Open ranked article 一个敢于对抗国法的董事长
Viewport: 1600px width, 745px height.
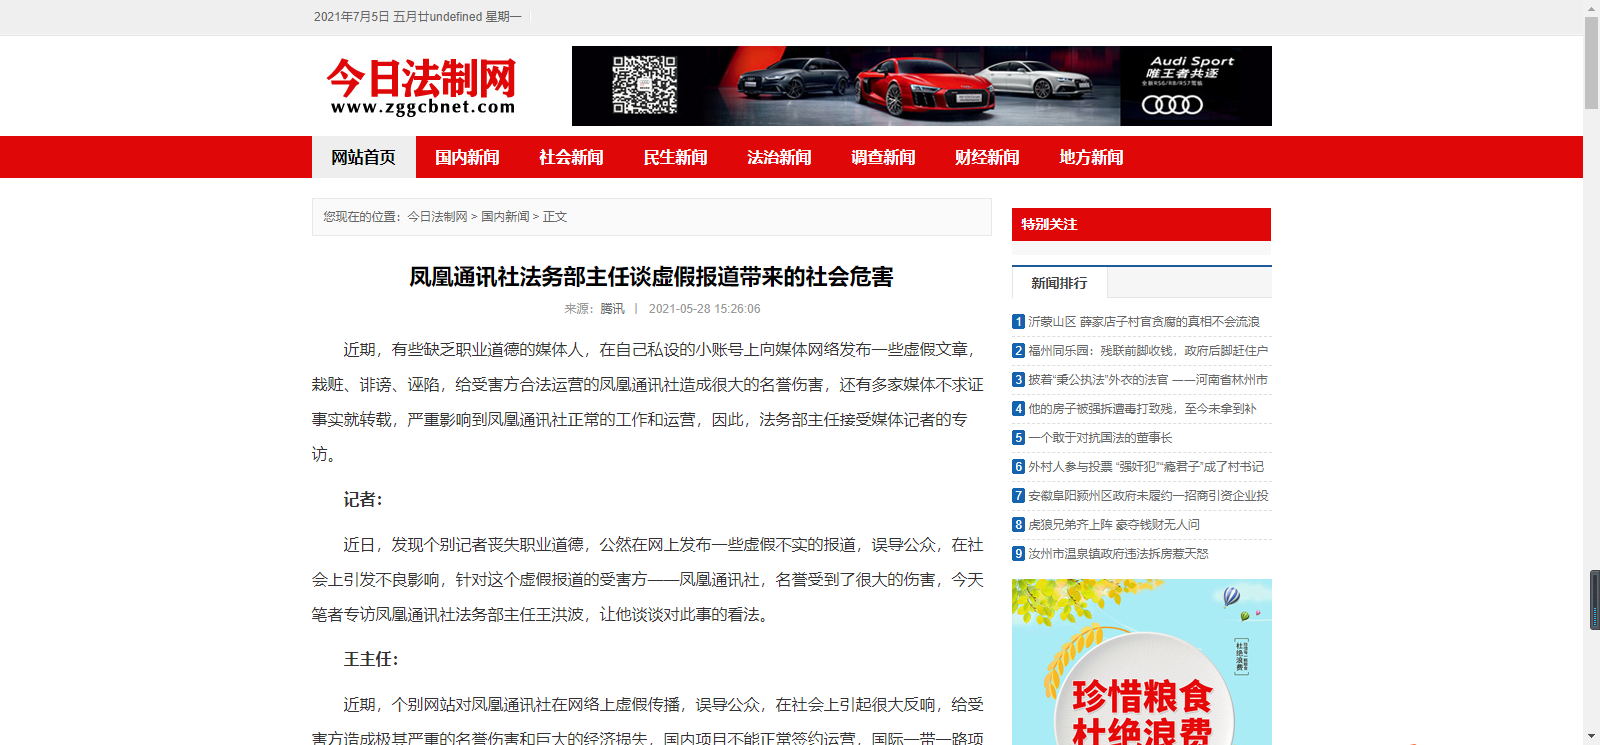coord(1100,437)
